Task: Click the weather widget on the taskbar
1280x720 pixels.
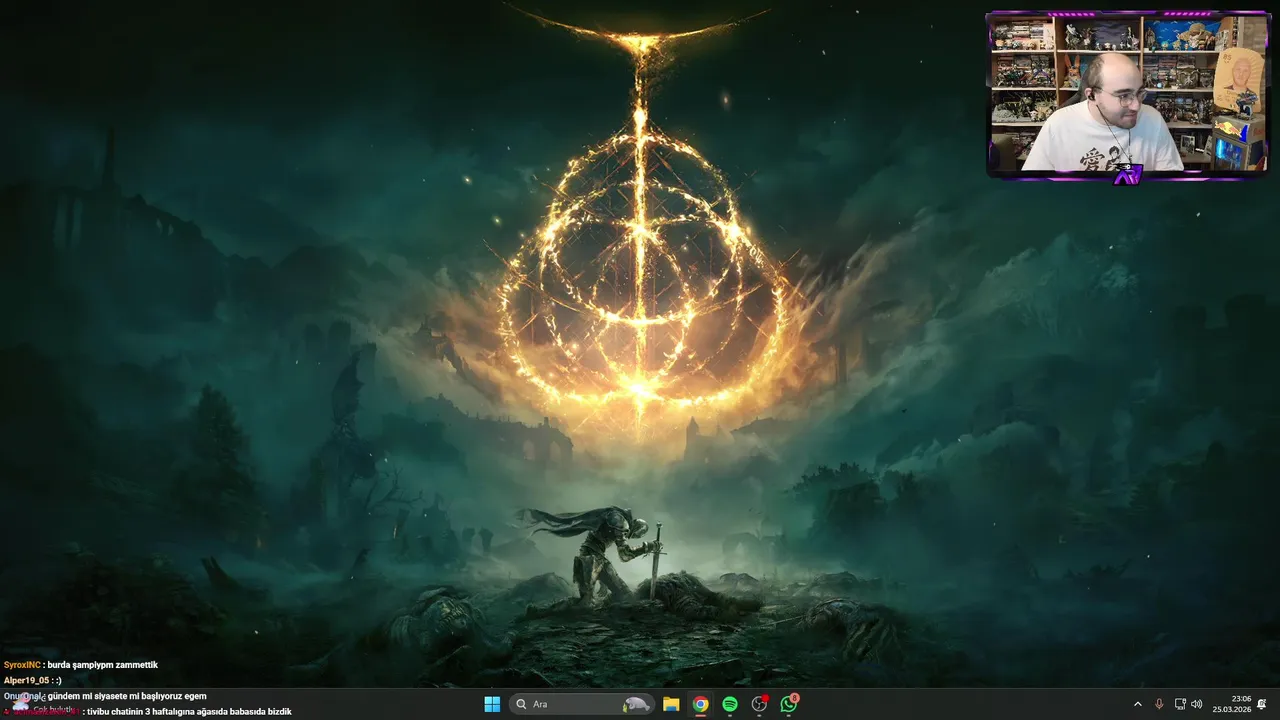Action: [43, 706]
